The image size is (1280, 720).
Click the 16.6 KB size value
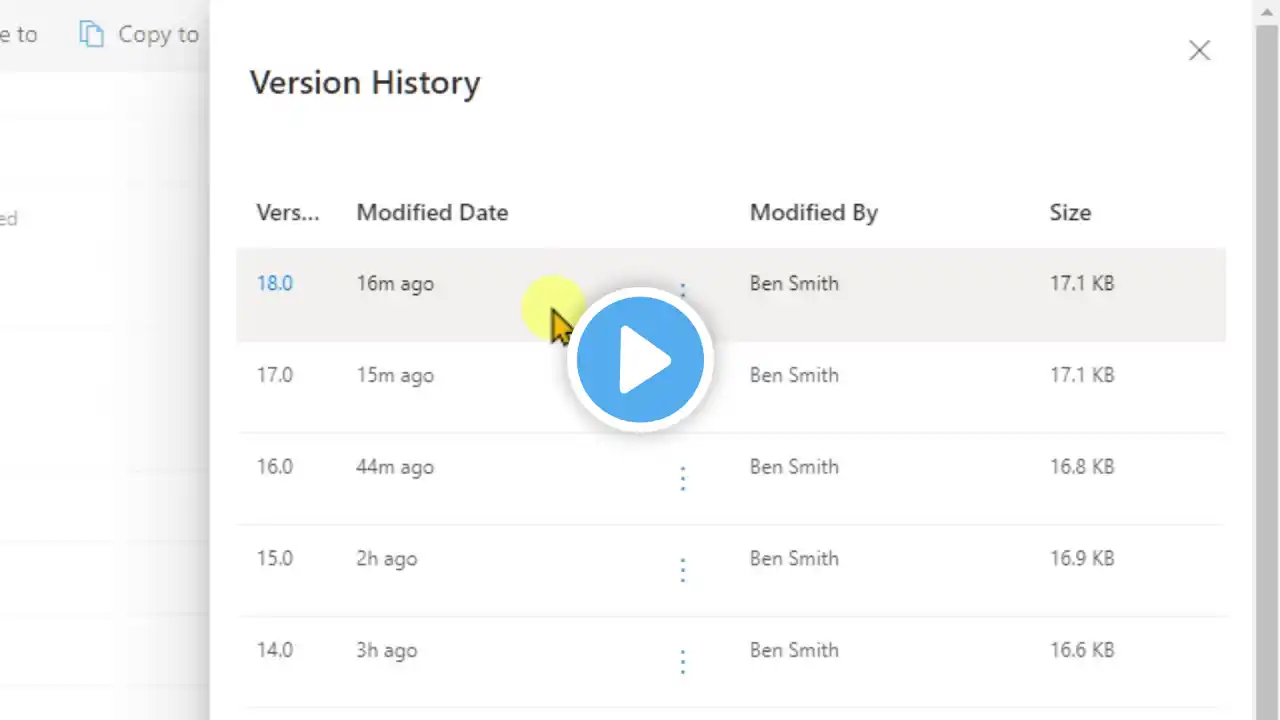(1081, 650)
